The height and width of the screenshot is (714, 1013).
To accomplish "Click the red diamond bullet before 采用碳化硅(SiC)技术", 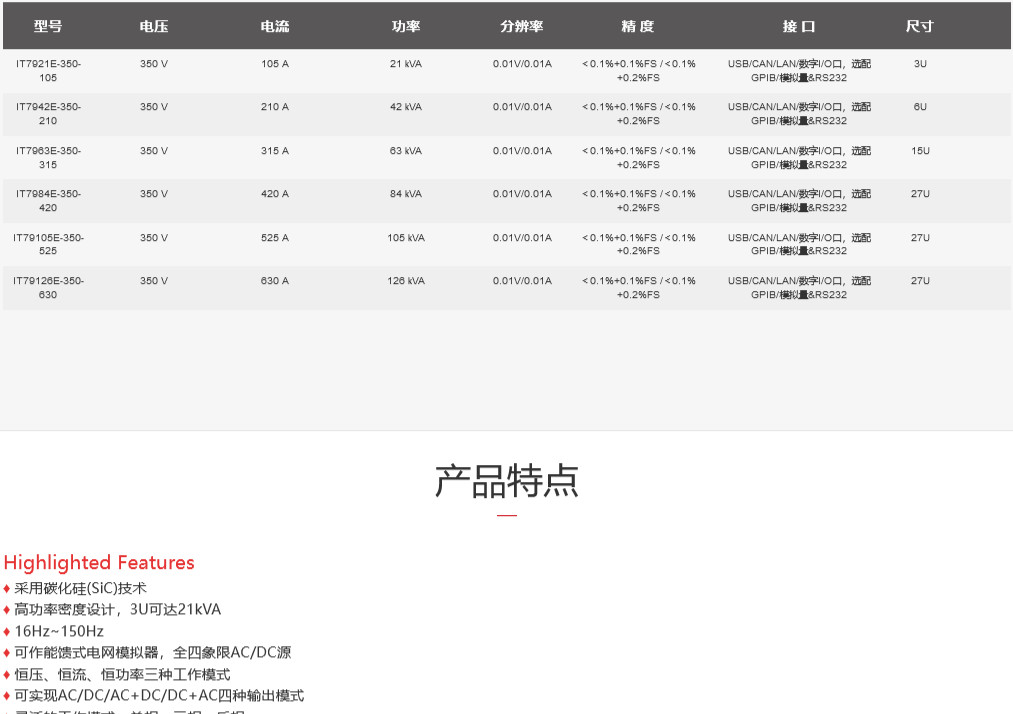I will coord(7,589).
